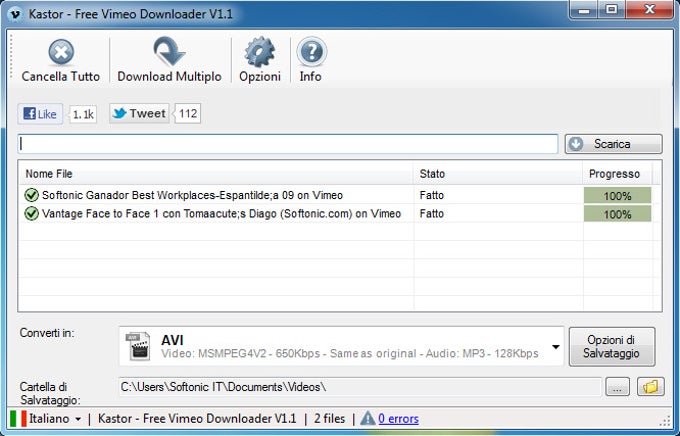
Task: Like the app on Facebook
Action: pyautogui.click(x=40, y=114)
